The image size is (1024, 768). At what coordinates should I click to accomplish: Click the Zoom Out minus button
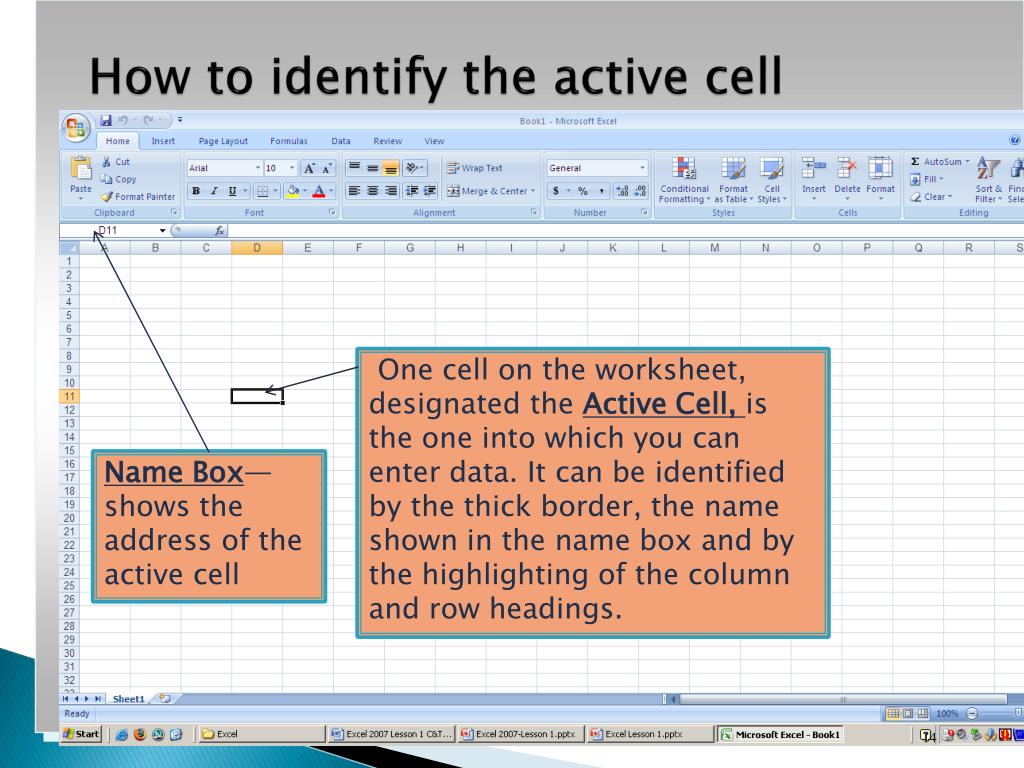[972, 714]
